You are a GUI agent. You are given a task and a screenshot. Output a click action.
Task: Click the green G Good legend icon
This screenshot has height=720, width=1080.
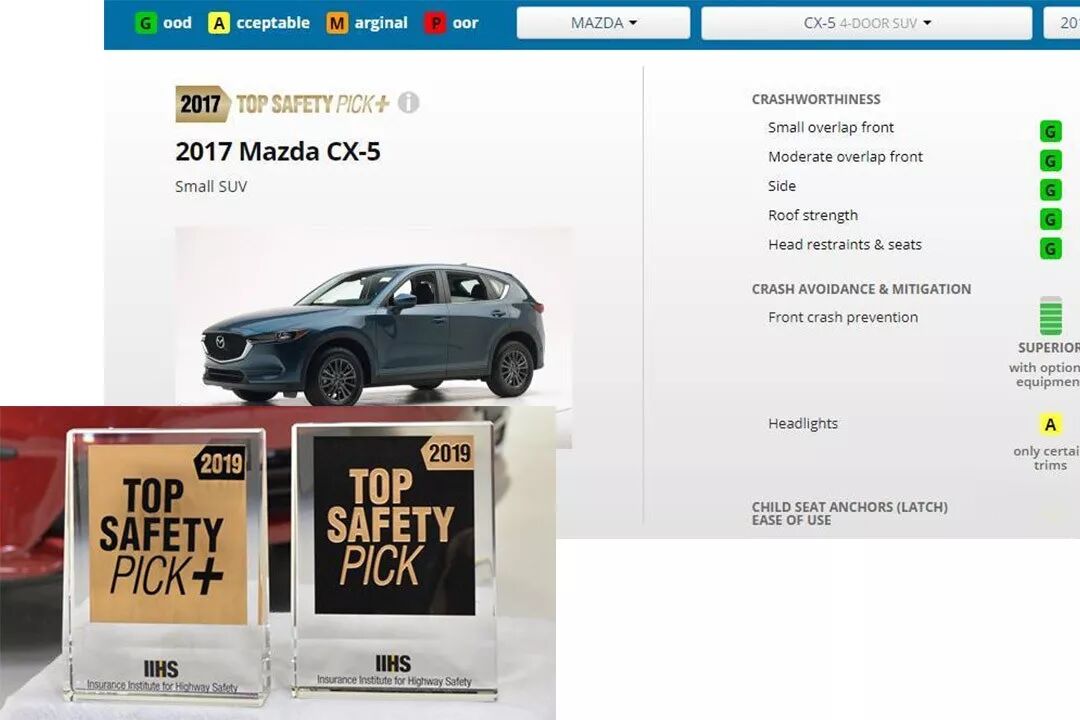[145, 23]
